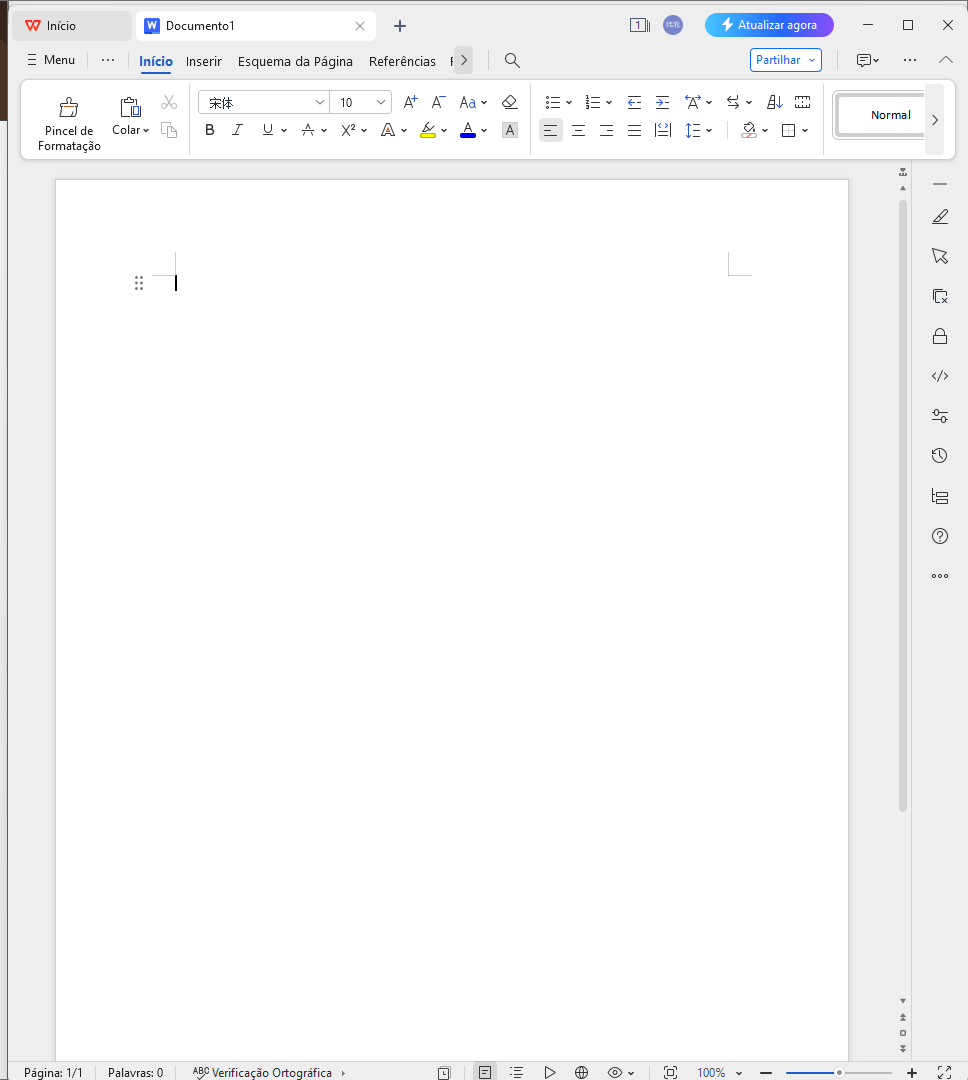Expand the underline style arrow

click(284, 130)
